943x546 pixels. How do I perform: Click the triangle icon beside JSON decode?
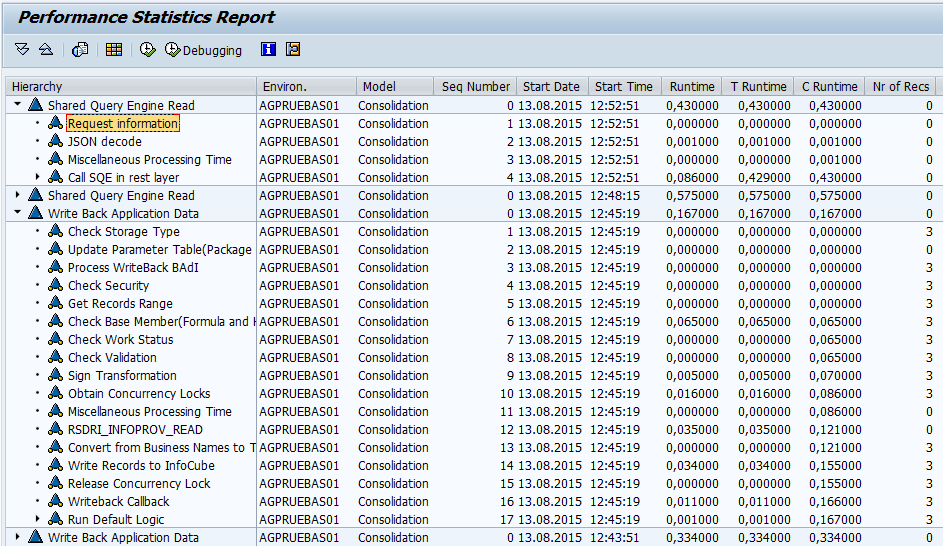point(55,142)
